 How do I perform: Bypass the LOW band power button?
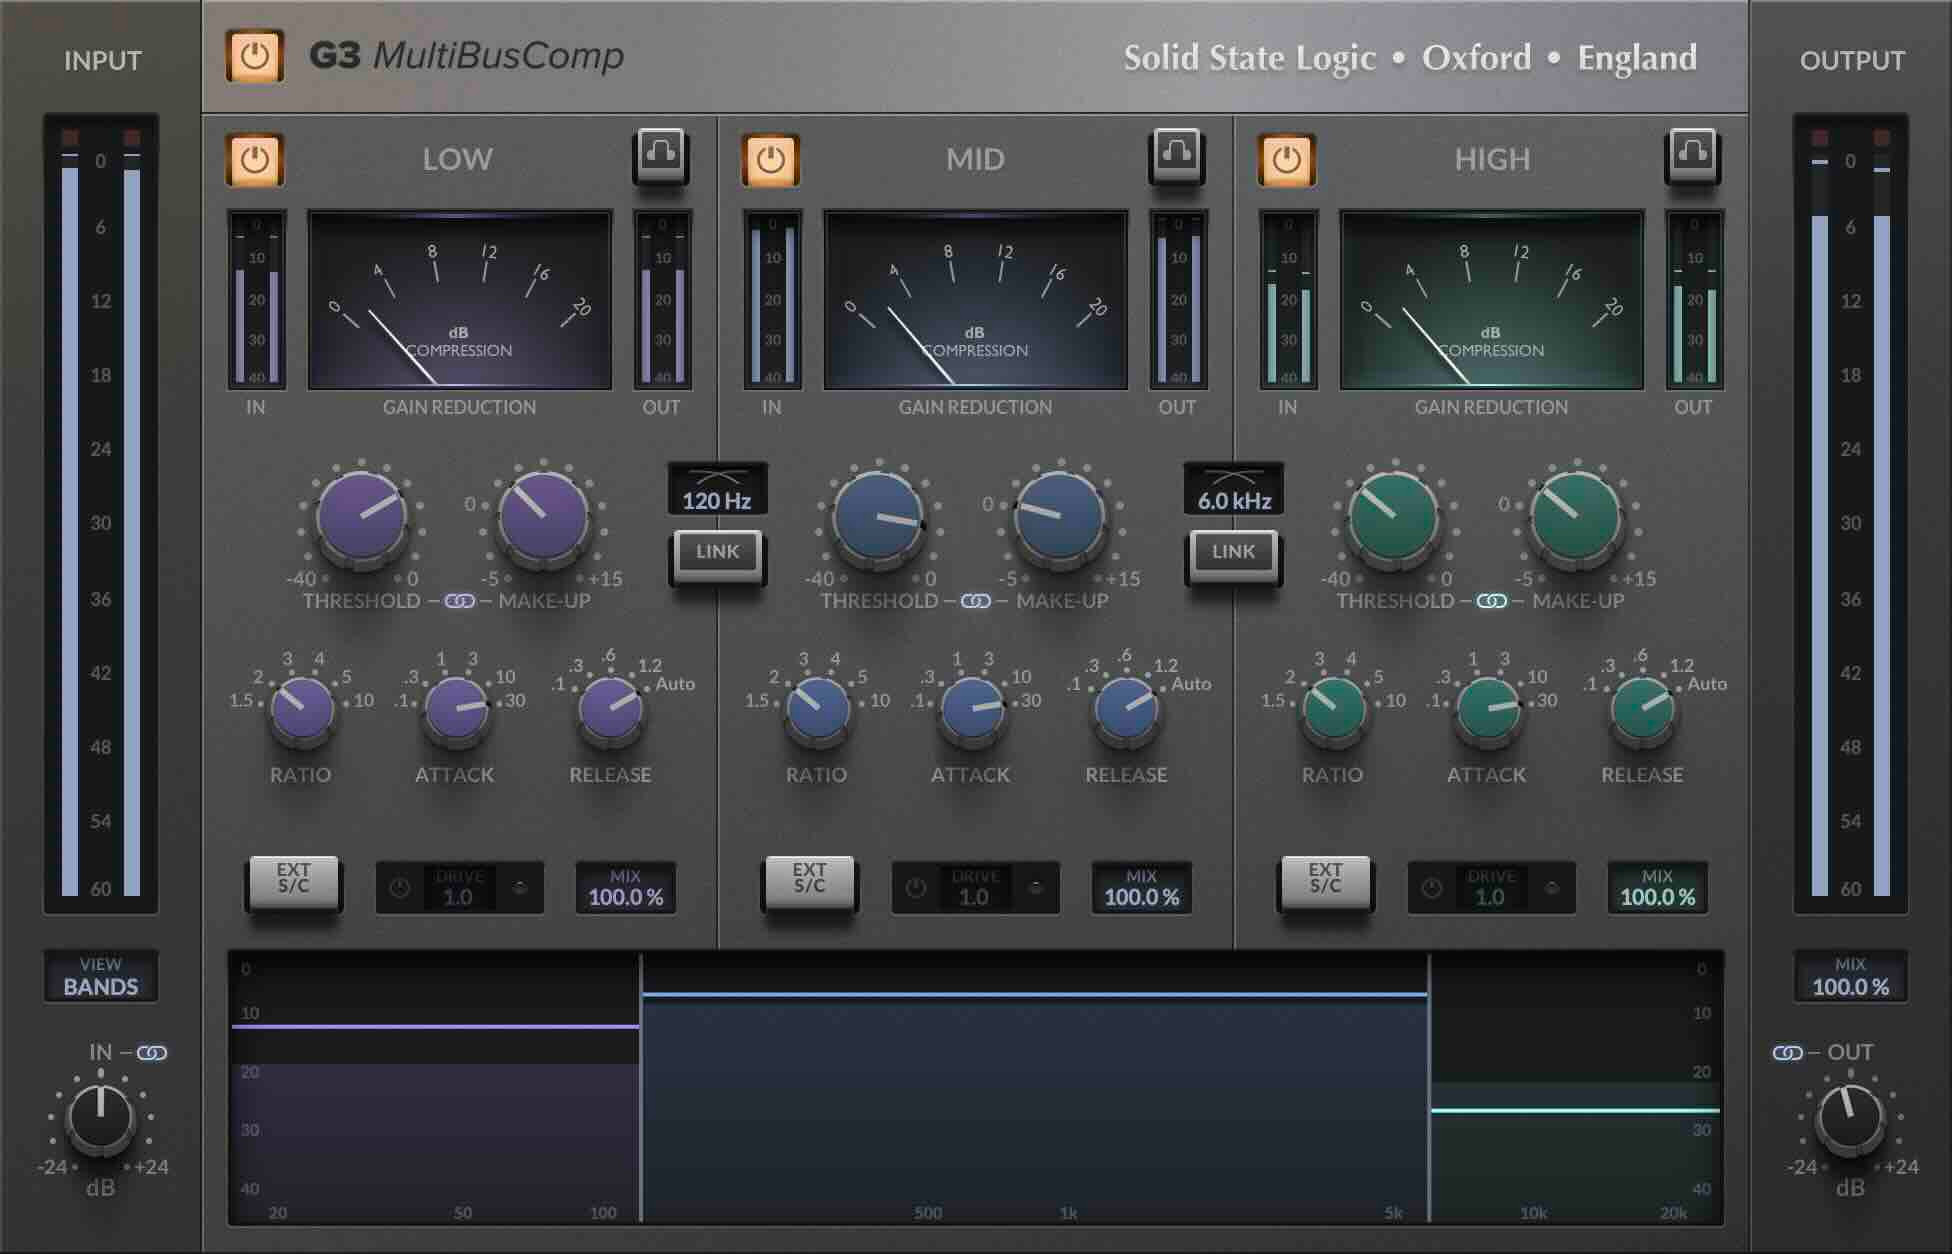click(254, 160)
